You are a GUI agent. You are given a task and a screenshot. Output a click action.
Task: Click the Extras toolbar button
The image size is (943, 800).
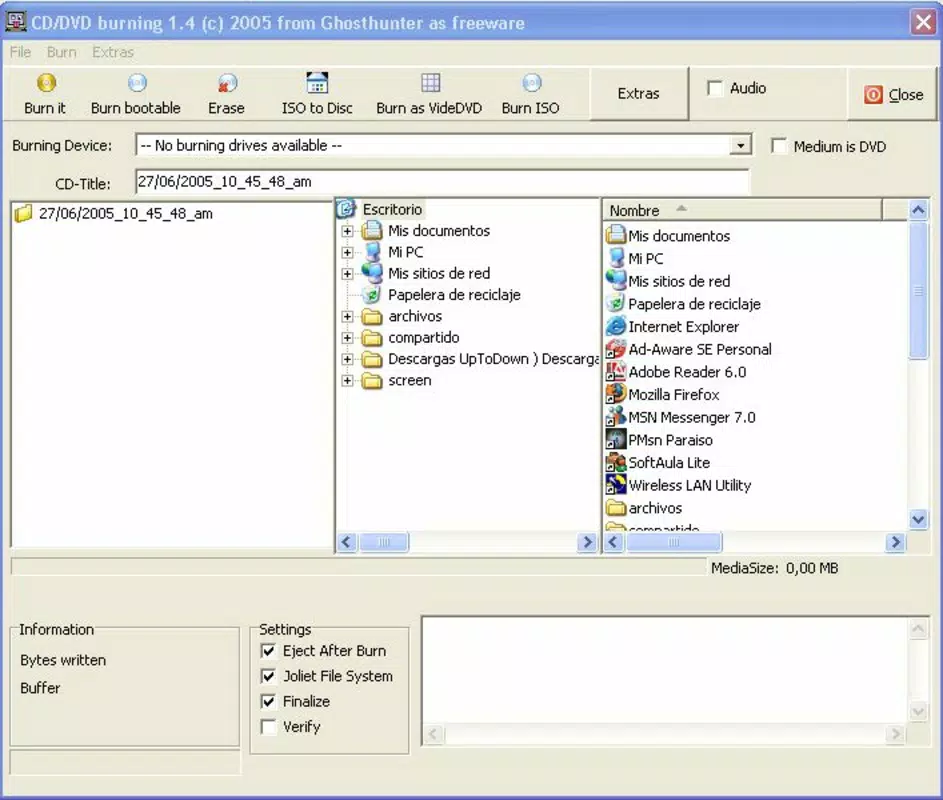click(x=639, y=93)
